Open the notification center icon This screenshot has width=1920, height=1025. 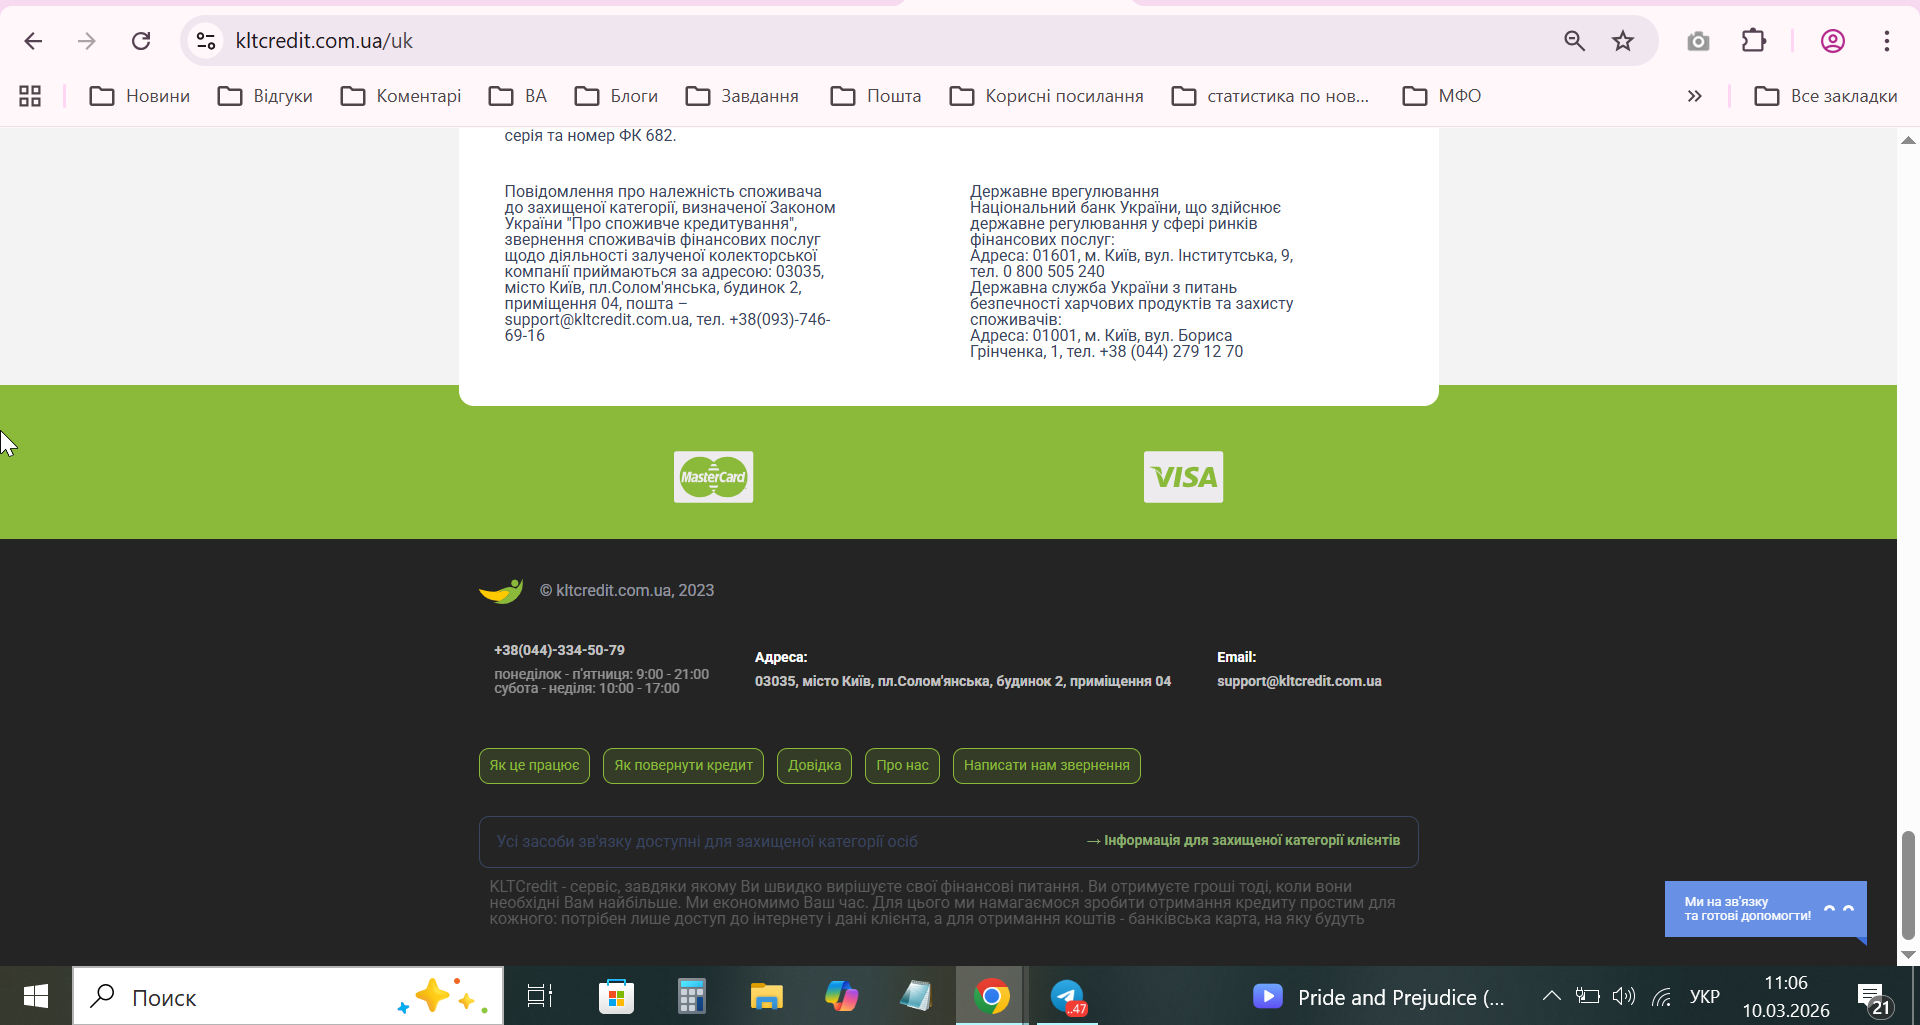coord(1874,998)
